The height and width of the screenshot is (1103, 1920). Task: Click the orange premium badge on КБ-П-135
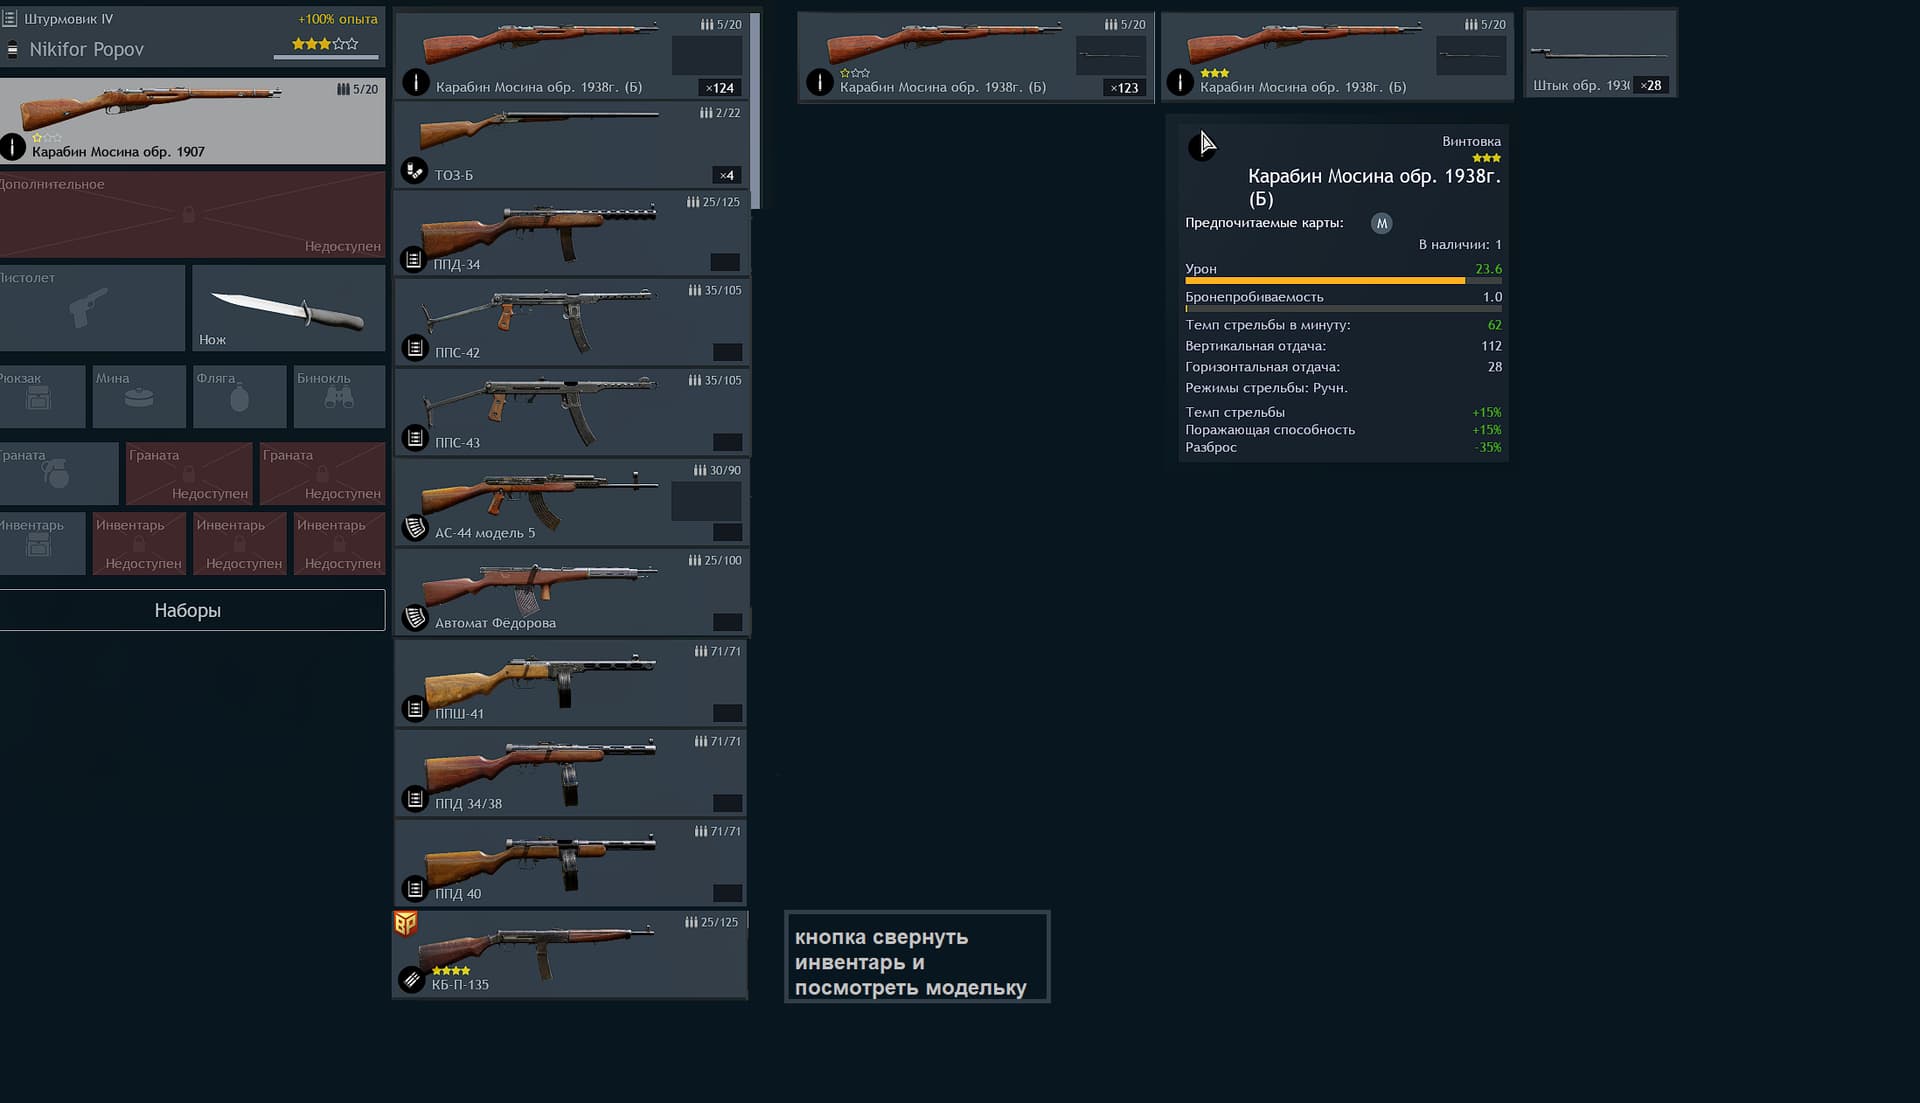405,923
